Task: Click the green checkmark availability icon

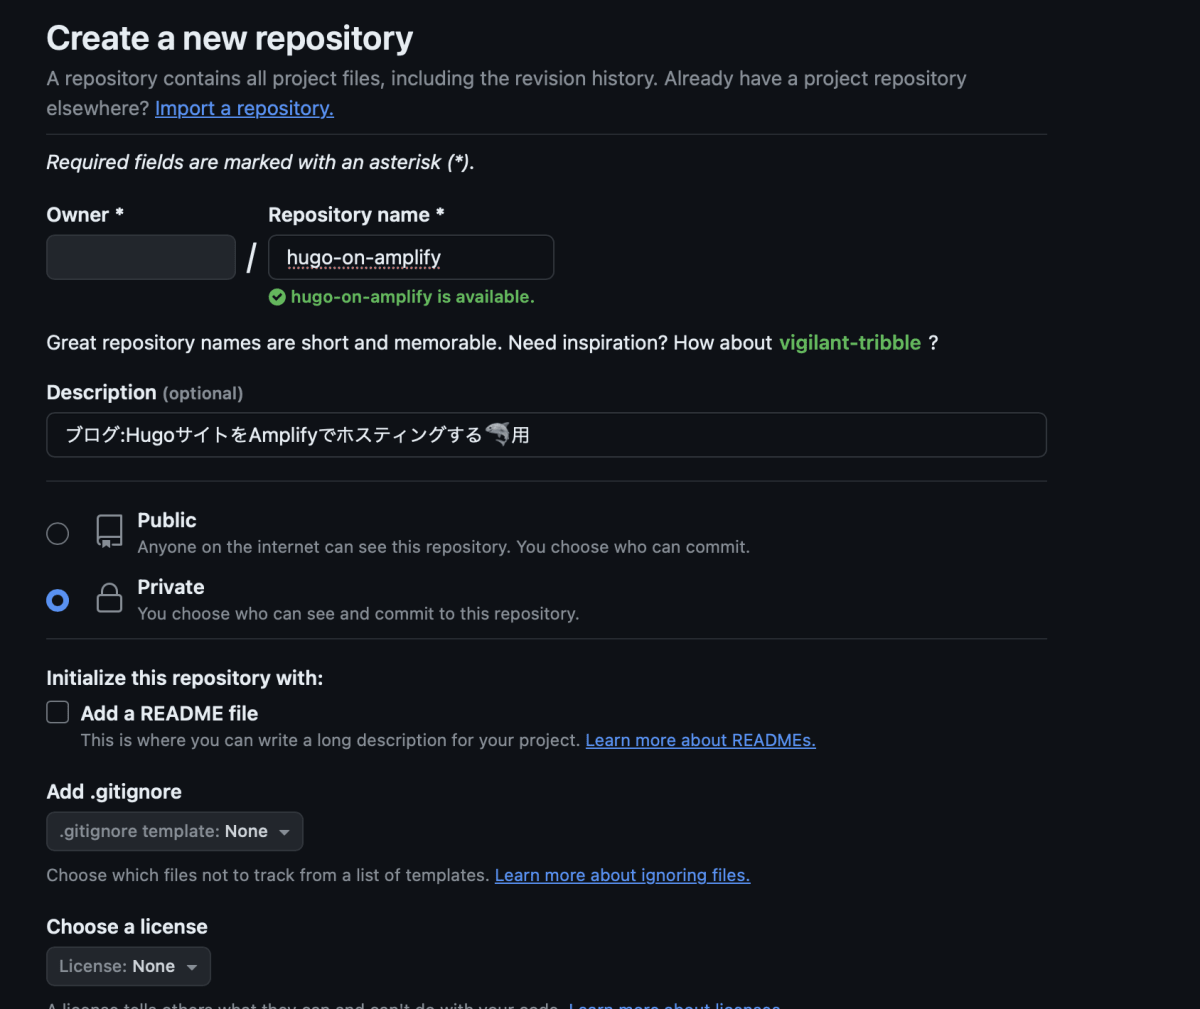Action: (x=277, y=296)
